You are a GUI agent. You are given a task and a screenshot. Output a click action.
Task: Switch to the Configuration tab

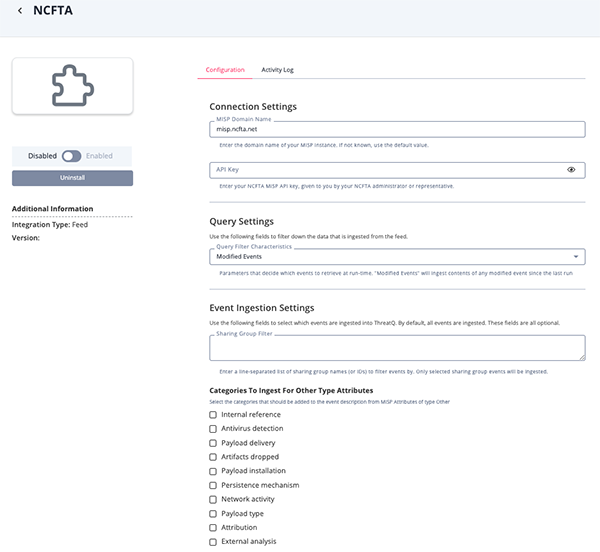225,70
